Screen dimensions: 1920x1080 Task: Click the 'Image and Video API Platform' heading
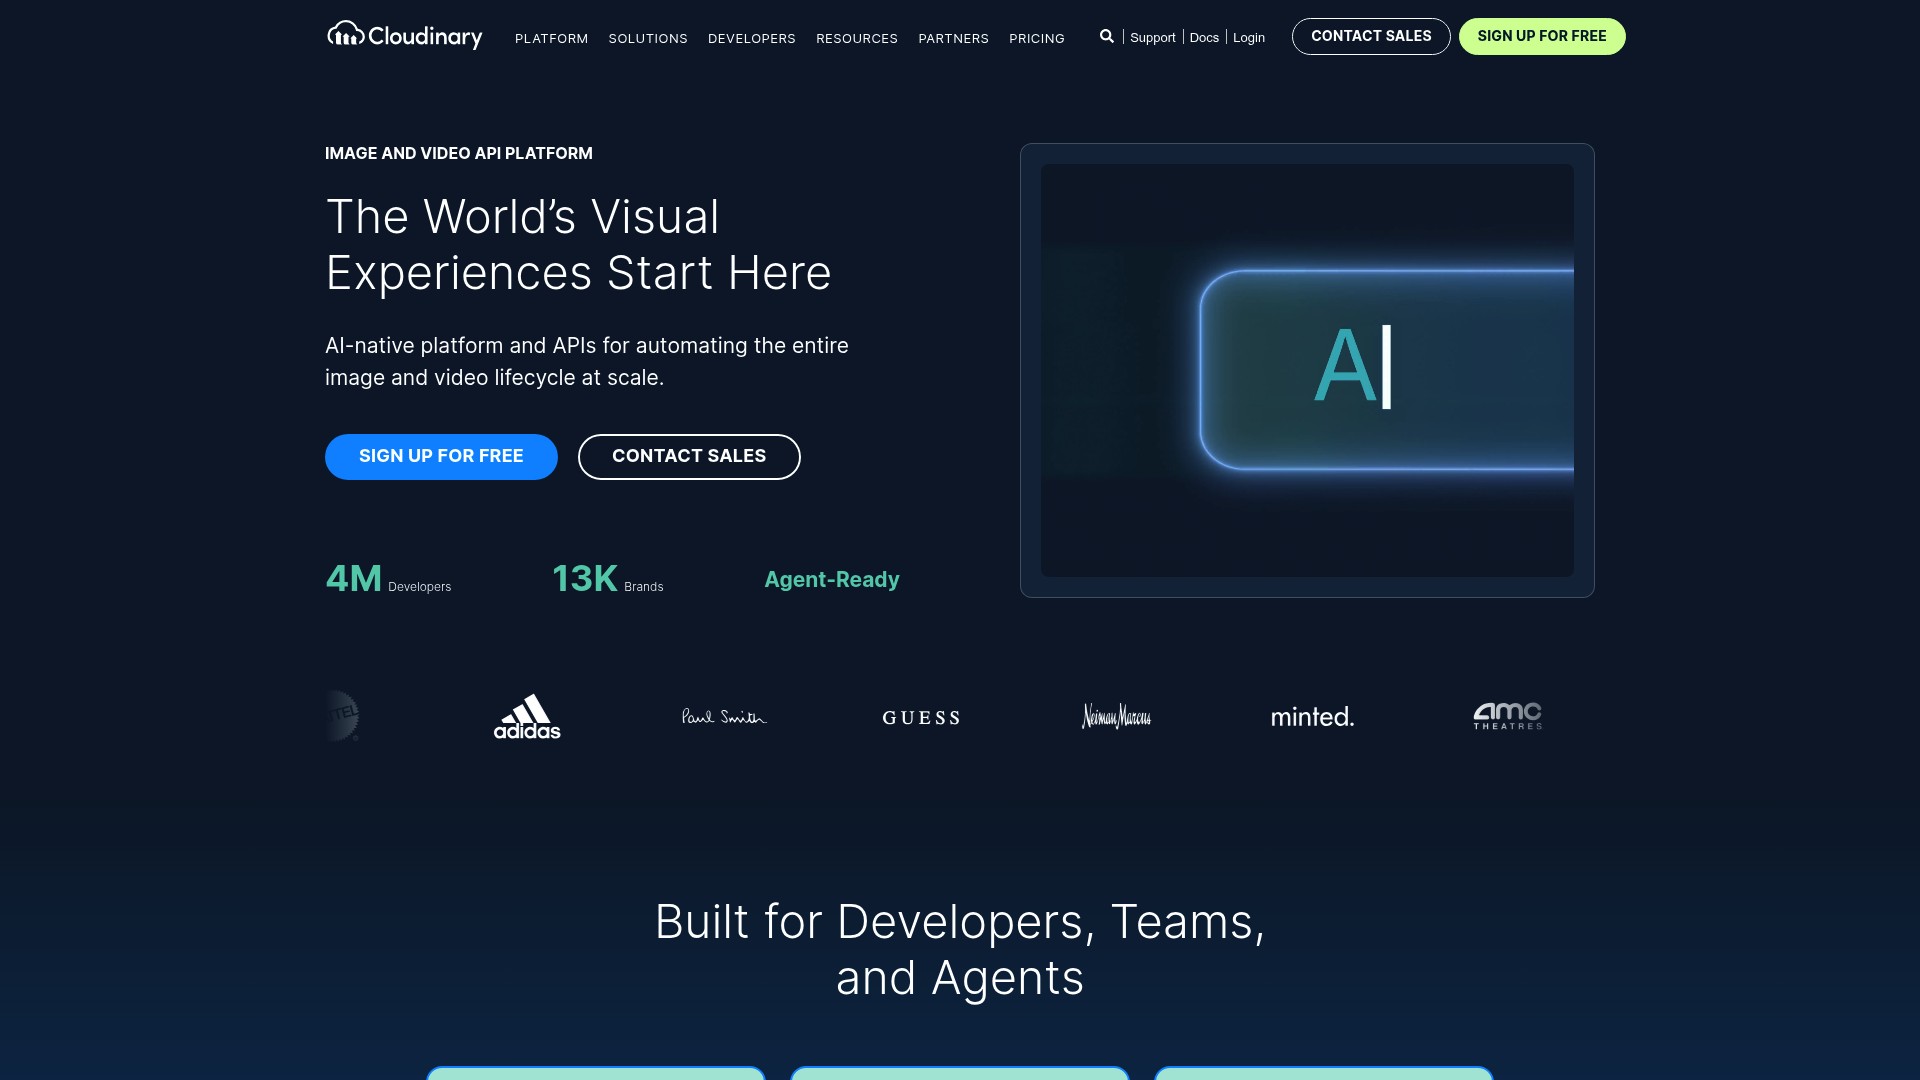point(459,153)
